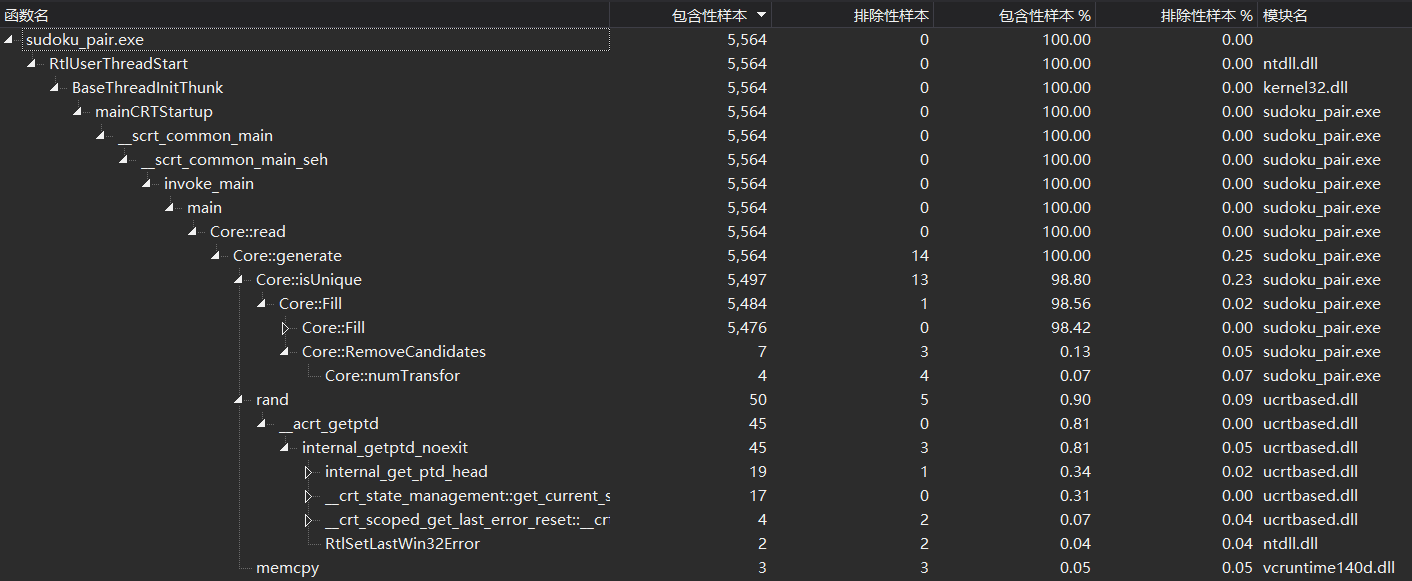Collapse the Core::isUnique node
The image size is (1412, 581).
(239, 280)
